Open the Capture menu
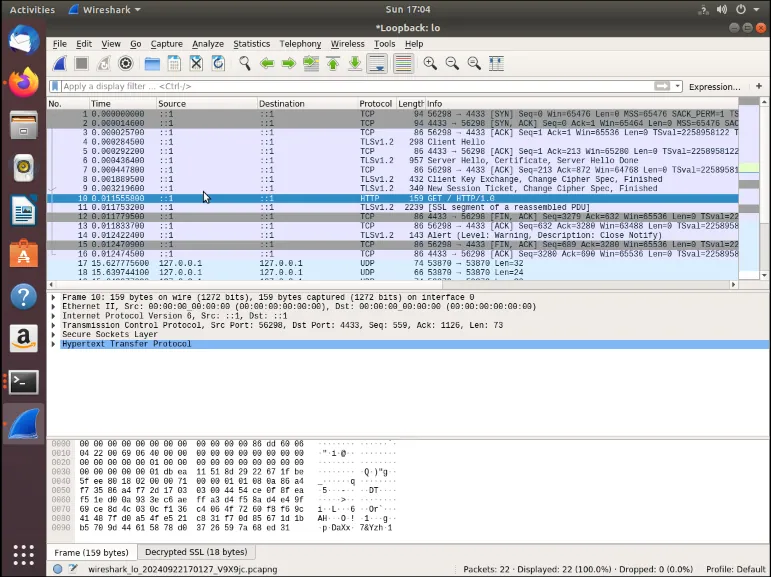The image size is (771, 577). pyautogui.click(x=166, y=44)
